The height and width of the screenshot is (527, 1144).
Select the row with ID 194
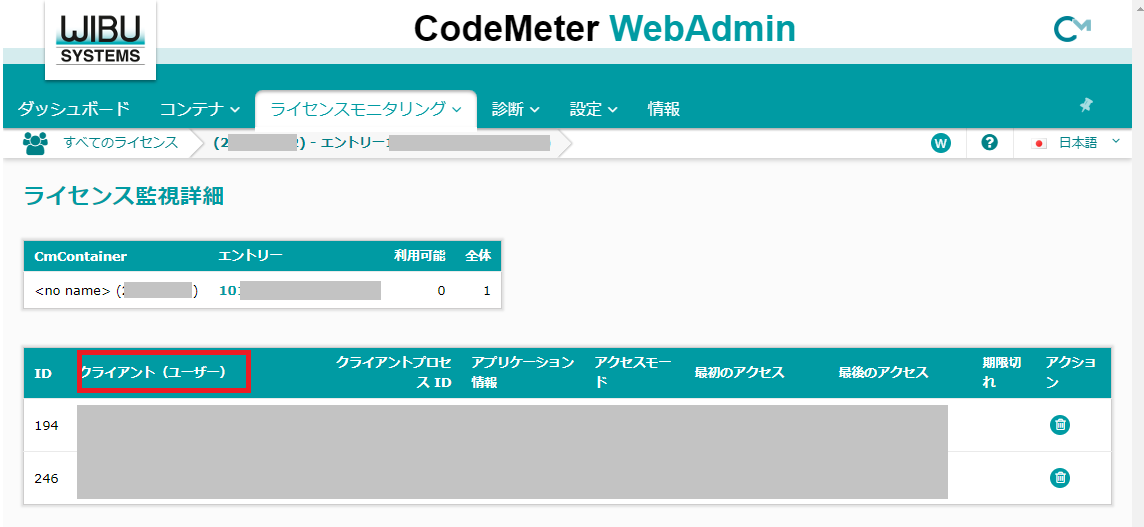tap(568, 425)
